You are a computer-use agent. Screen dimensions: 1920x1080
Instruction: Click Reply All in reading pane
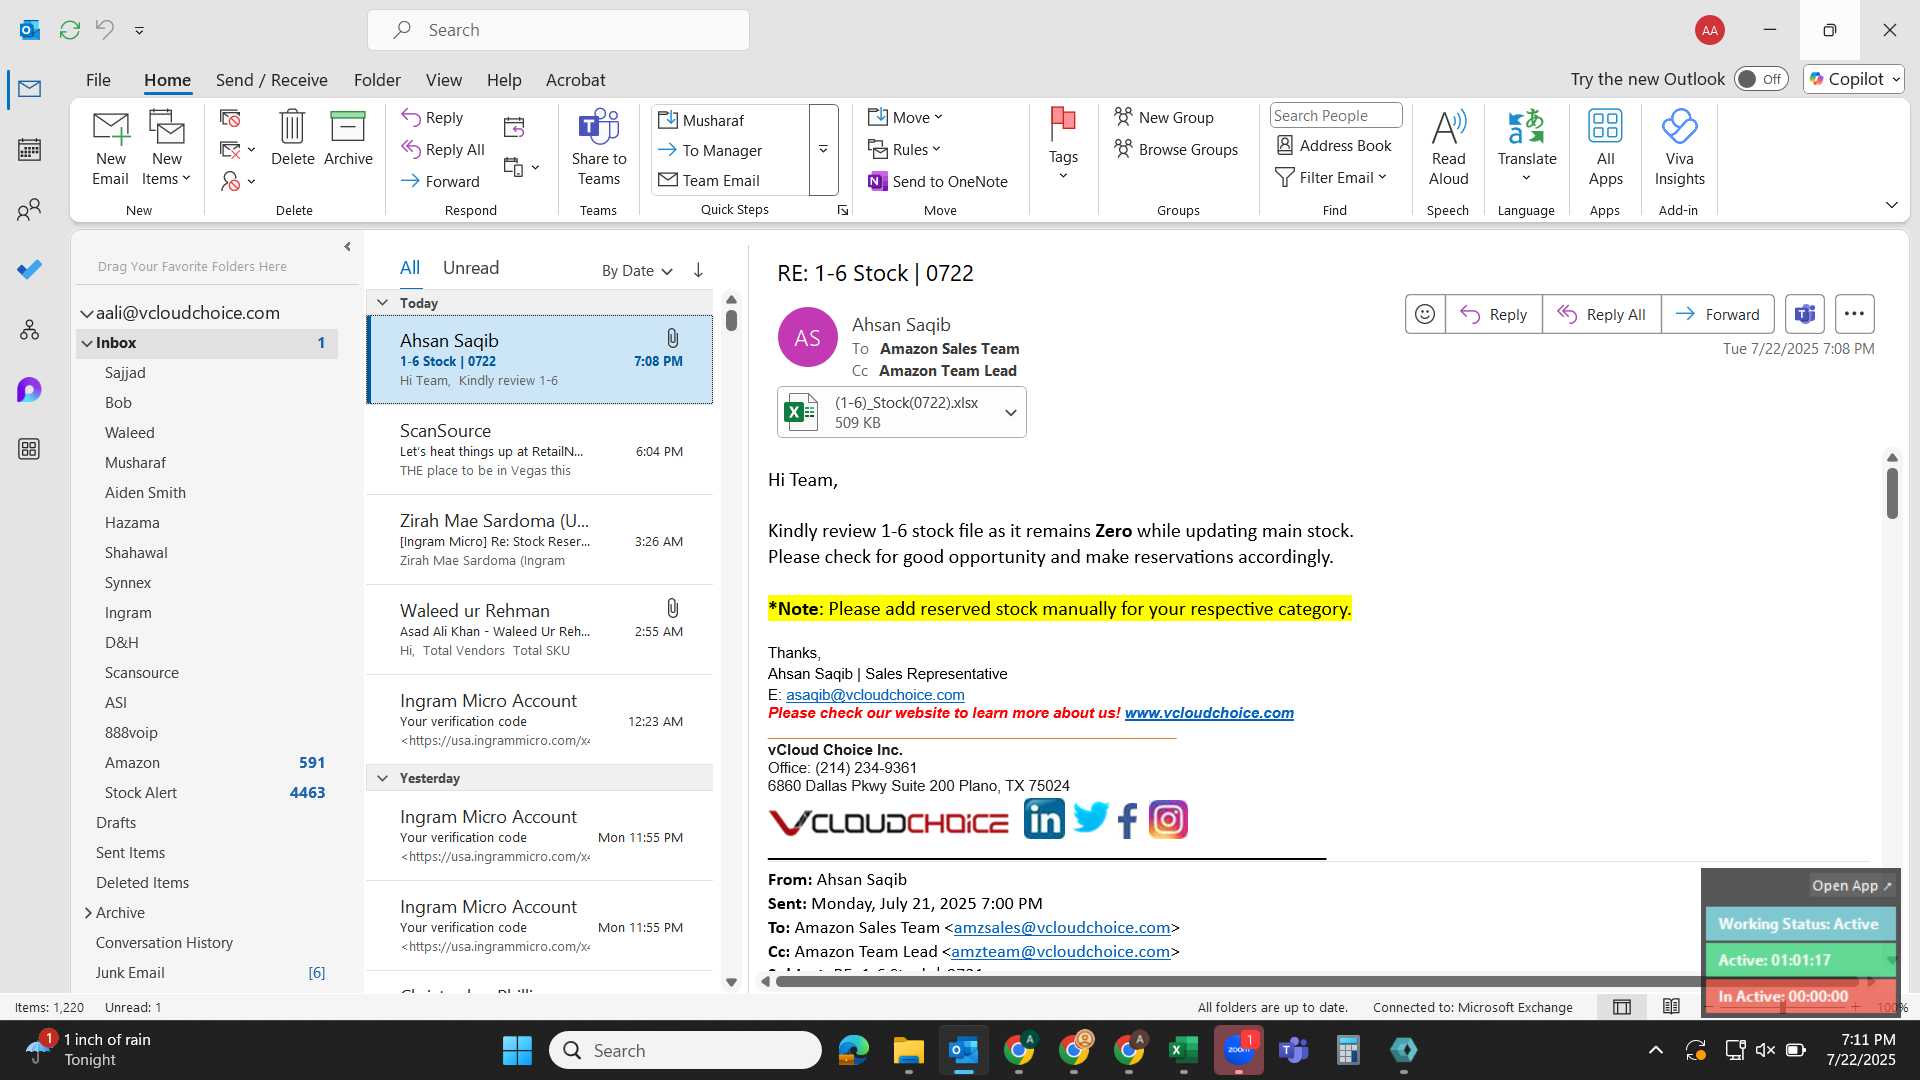1601,314
